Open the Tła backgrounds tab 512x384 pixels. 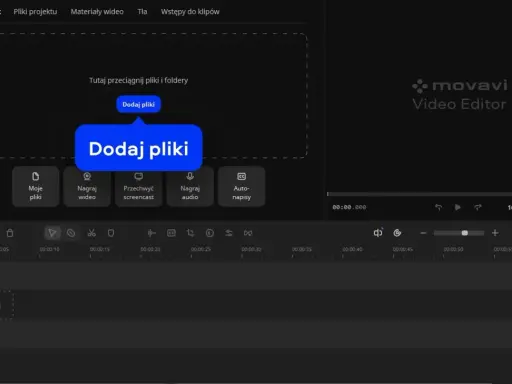coord(142,12)
